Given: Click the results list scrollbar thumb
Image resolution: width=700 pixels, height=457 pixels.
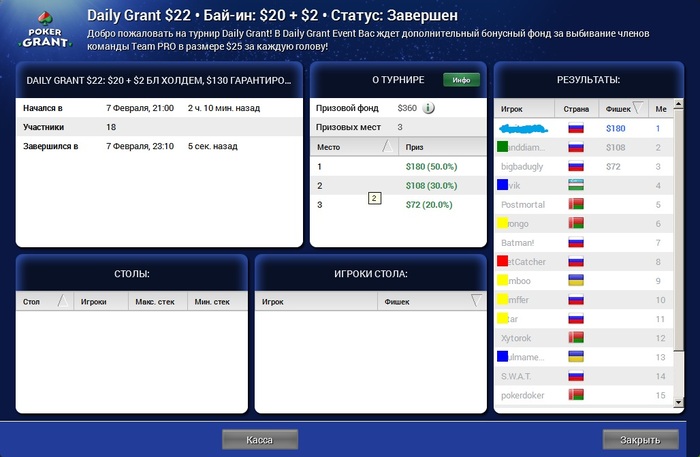Looking at the screenshot, I should (x=678, y=230).
